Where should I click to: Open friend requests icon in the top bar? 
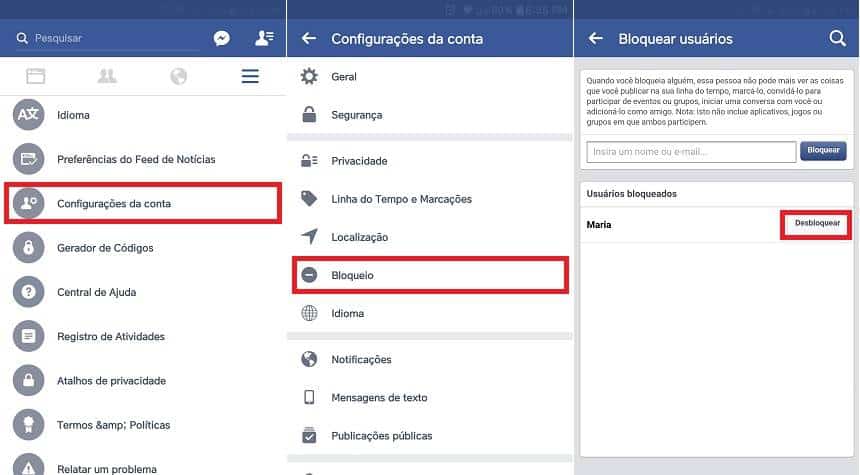264,38
